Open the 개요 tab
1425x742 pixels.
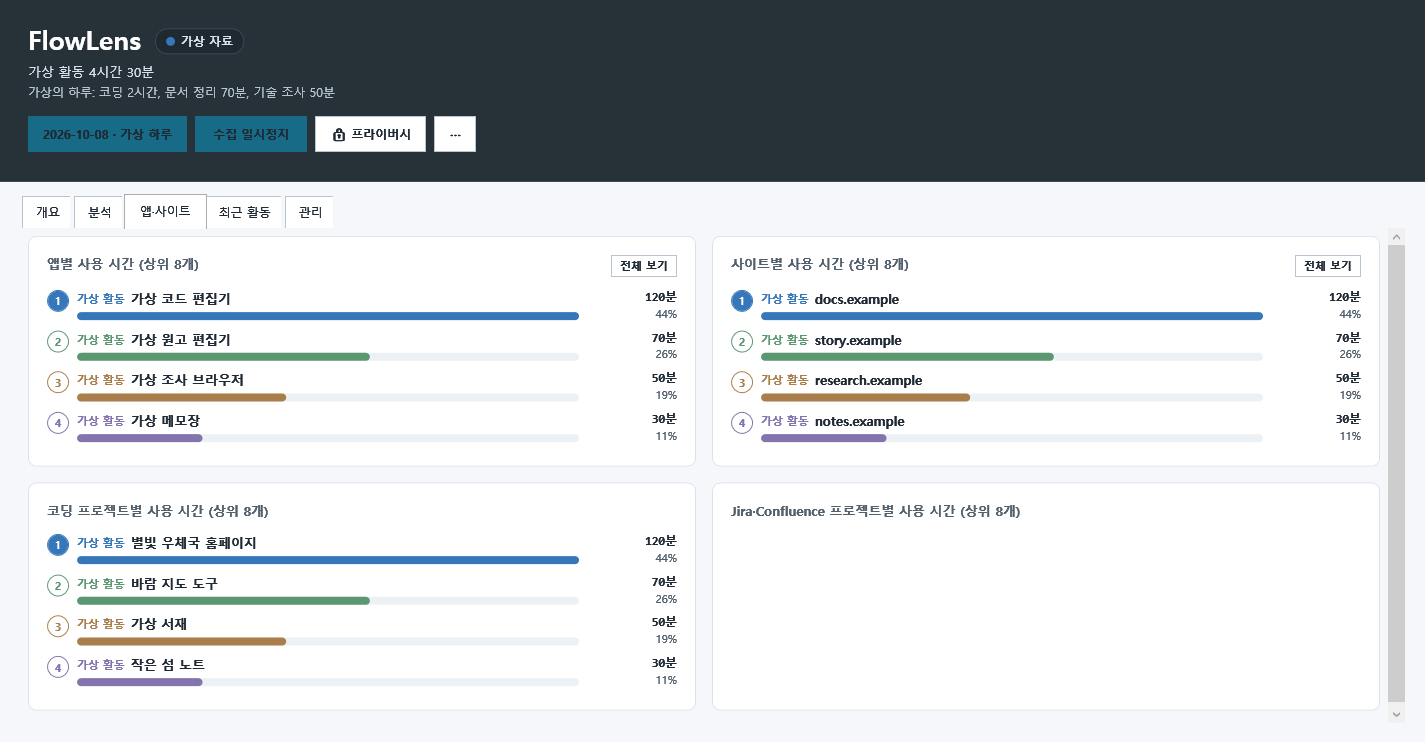tap(48, 212)
